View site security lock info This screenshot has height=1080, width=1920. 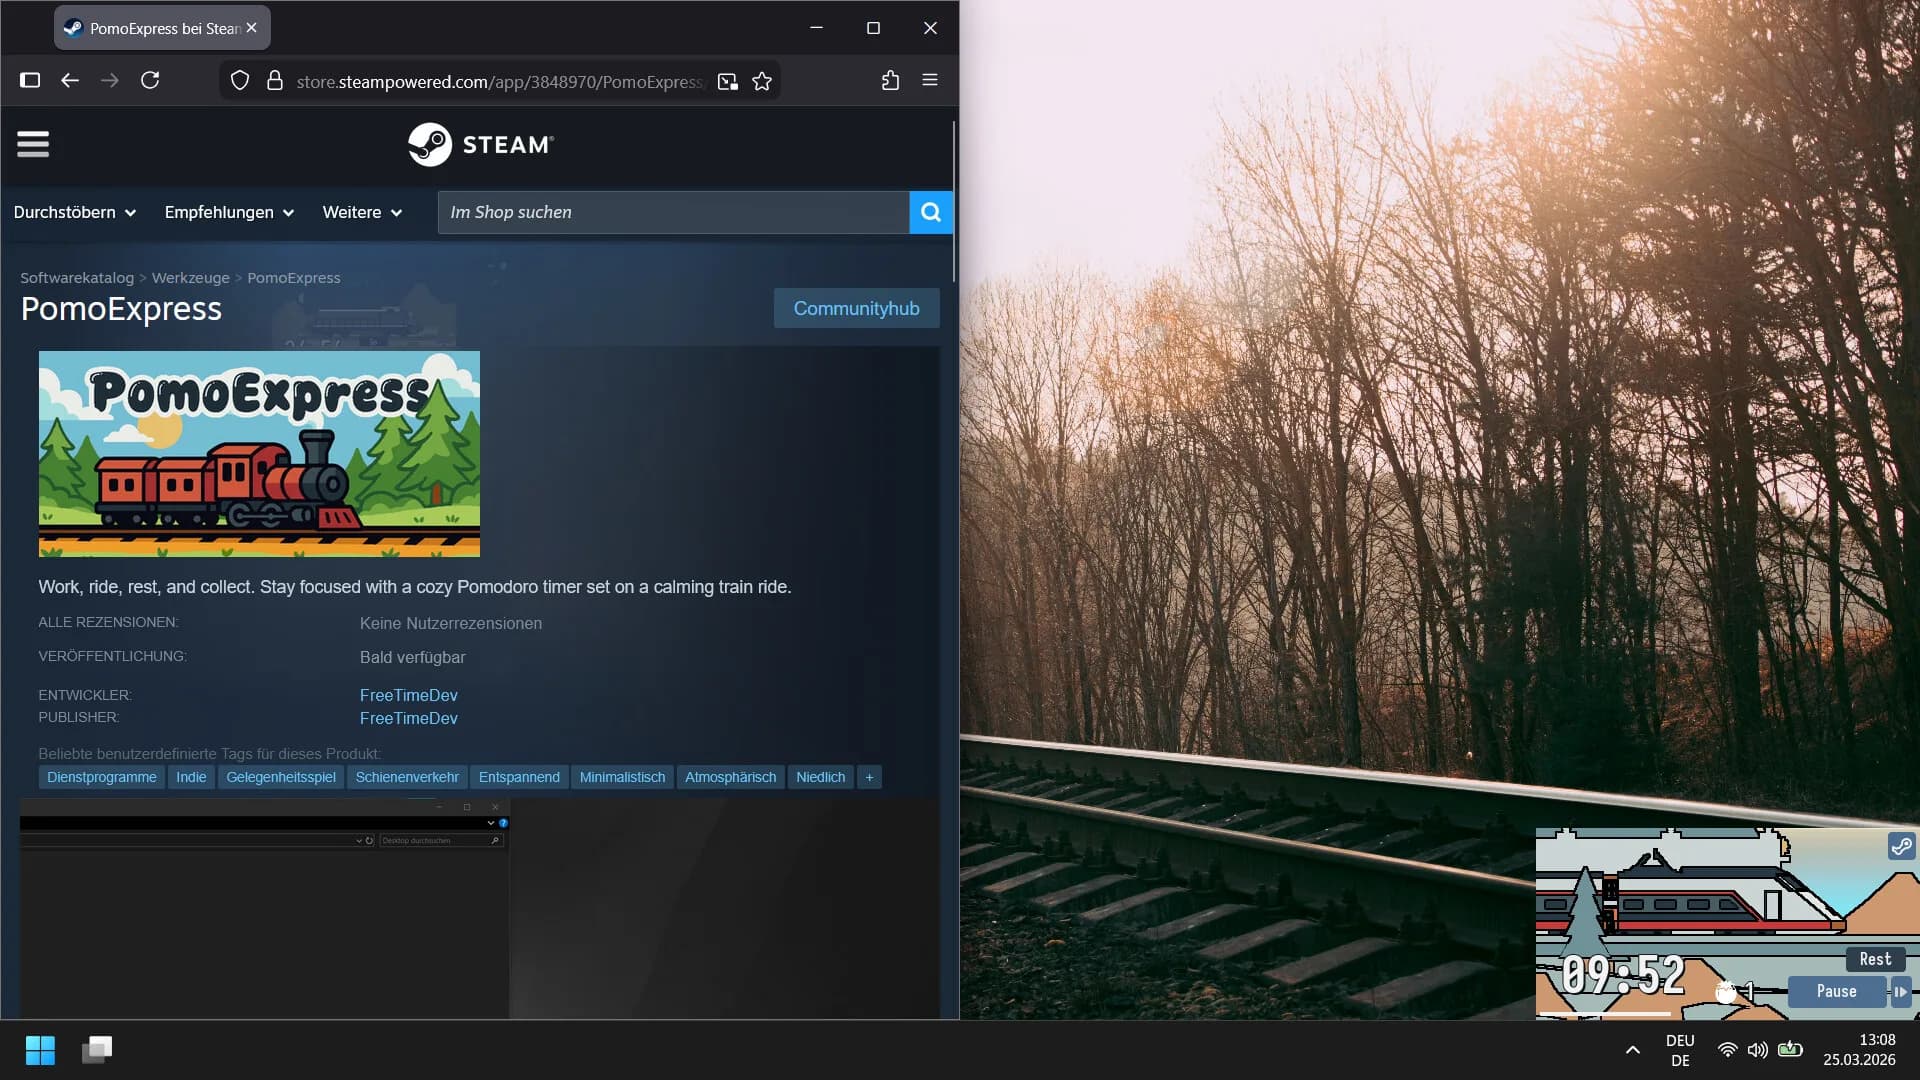tap(275, 81)
